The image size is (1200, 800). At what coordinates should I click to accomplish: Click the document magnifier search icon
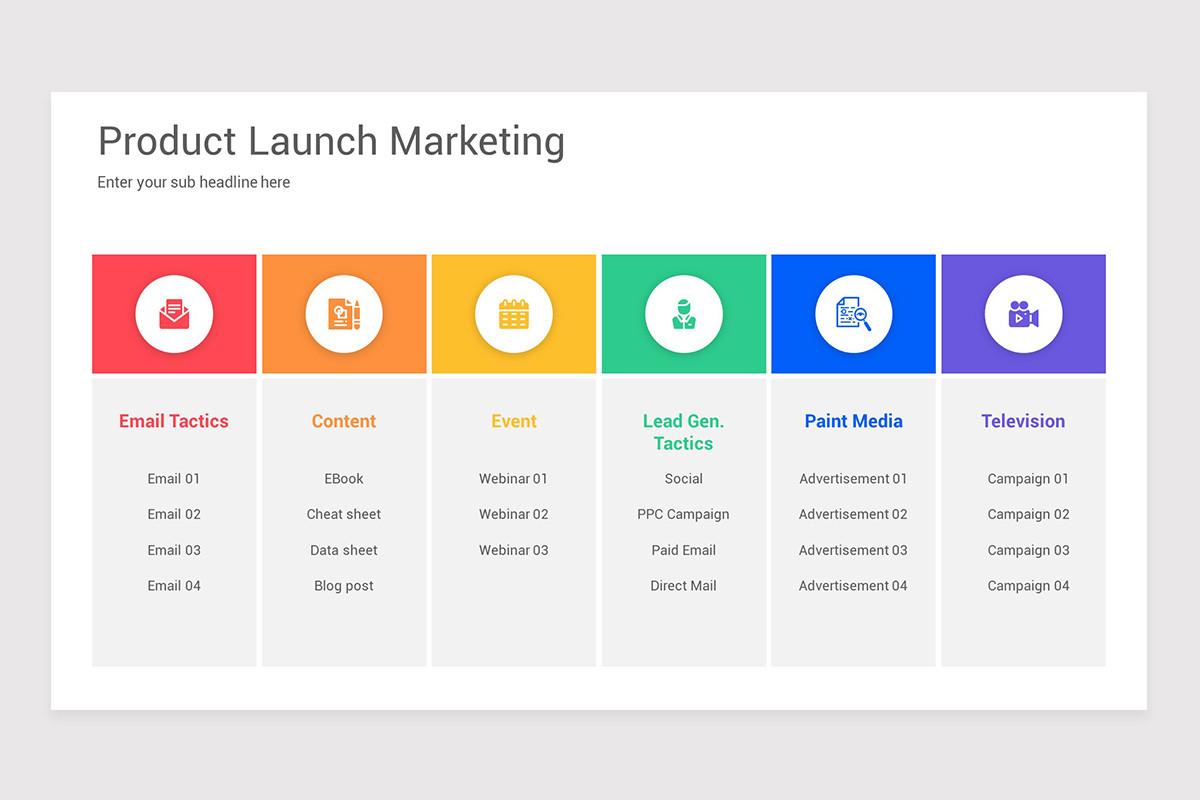[x=853, y=315]
